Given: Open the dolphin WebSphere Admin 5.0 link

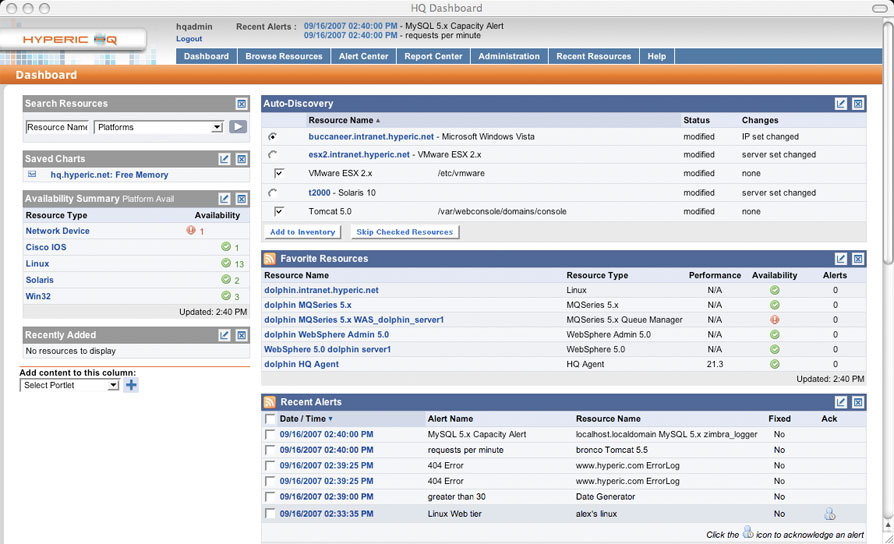Looking at the screenshot, I should point(327,335).
